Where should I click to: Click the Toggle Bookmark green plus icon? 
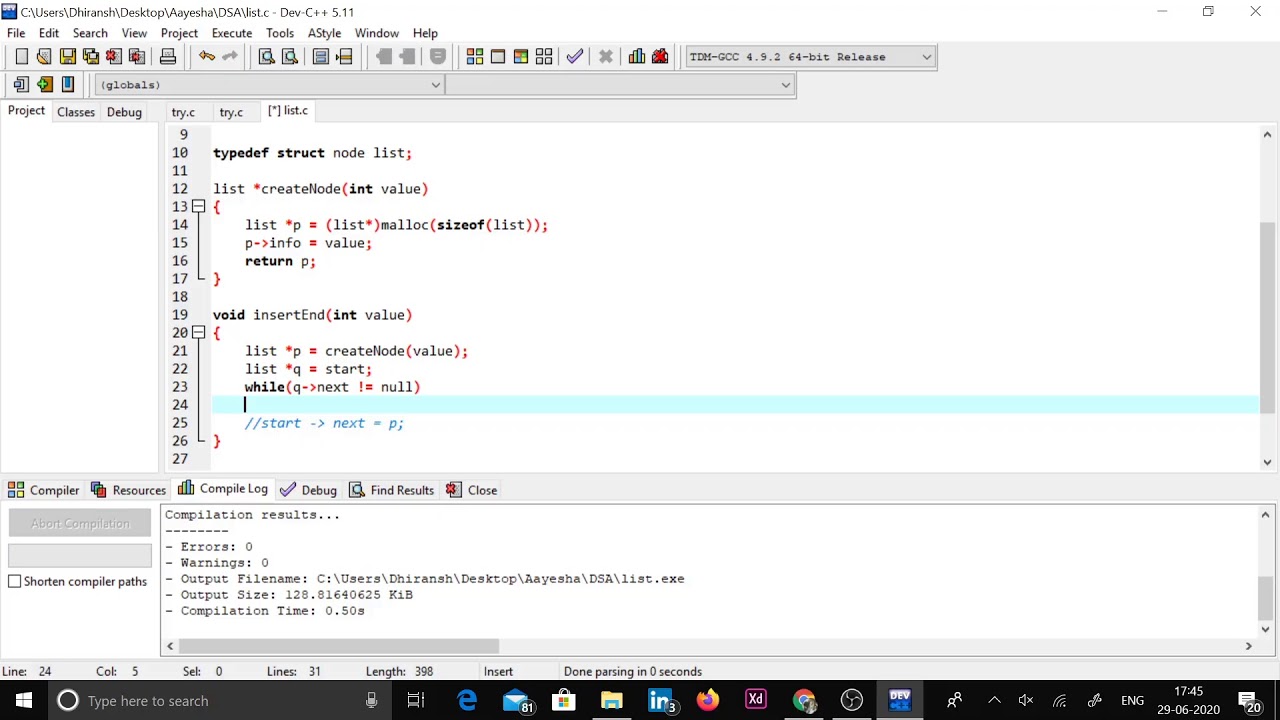tap(44, 85)
